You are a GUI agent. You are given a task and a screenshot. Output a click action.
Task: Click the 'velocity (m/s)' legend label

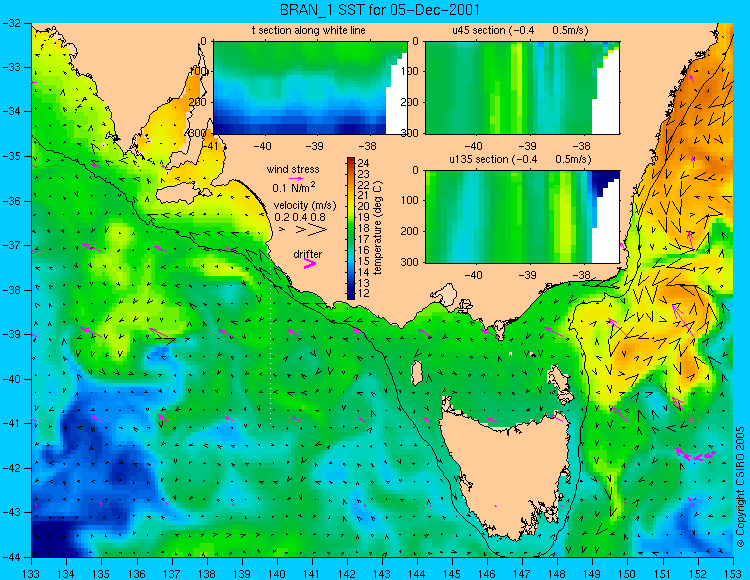tap(305, 206)
